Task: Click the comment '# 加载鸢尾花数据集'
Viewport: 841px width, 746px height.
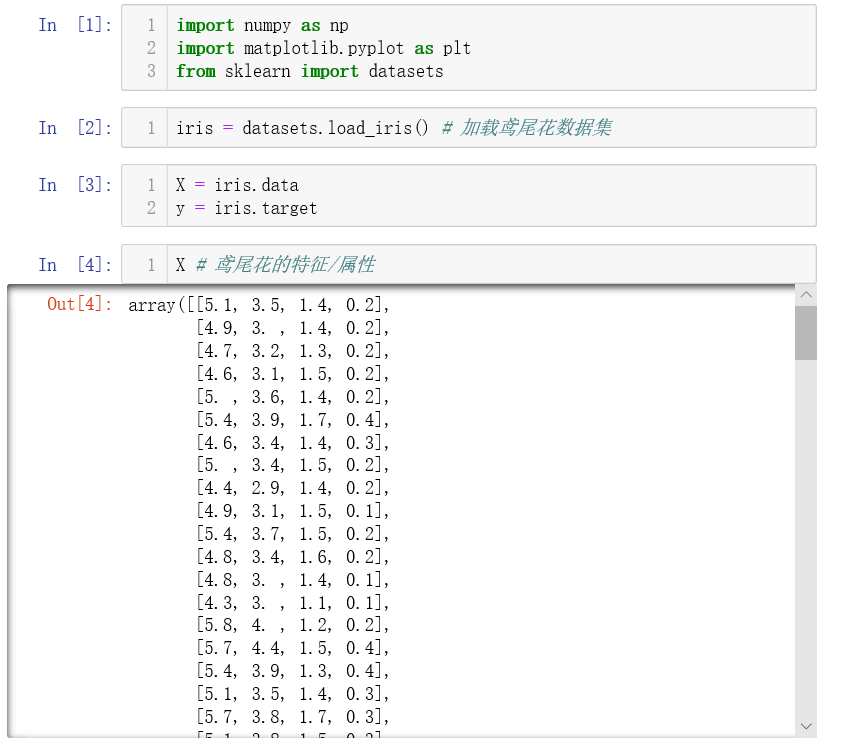Action: point(527,128)
